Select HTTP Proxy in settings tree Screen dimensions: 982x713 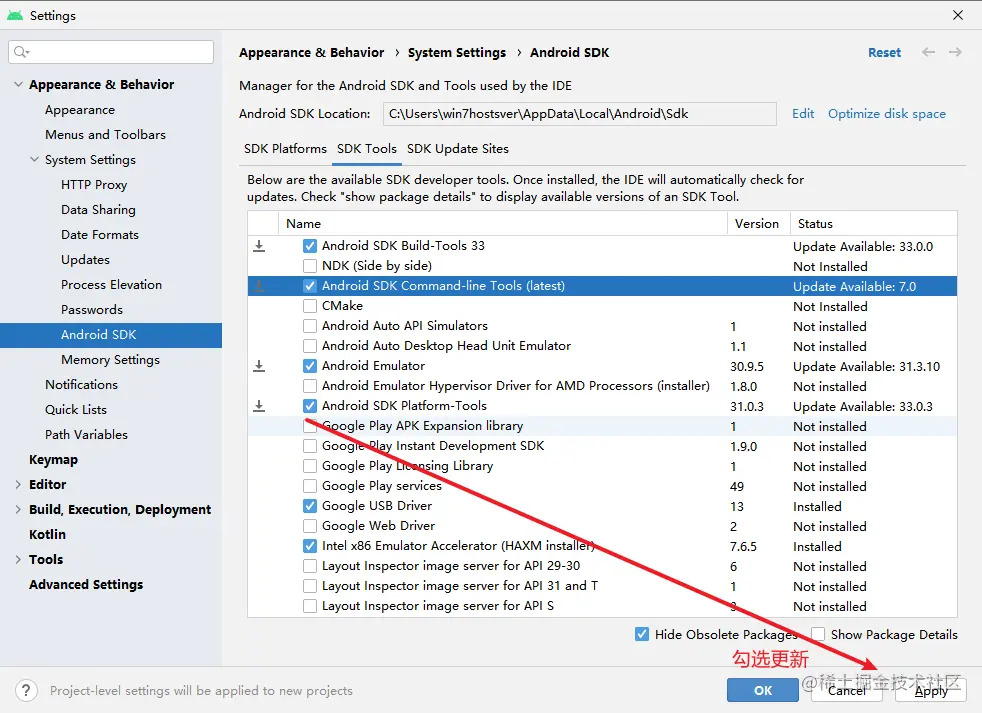(x=94, y=185)
